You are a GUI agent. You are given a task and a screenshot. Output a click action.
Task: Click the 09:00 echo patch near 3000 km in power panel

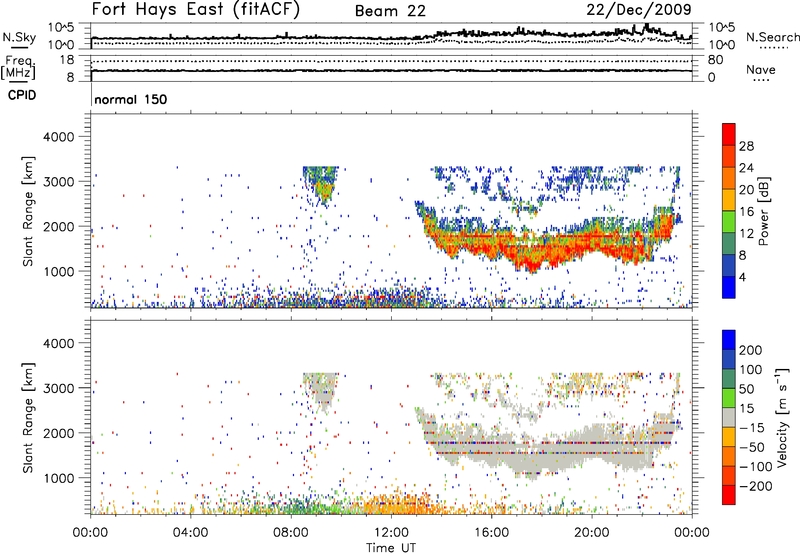[x=320, y=185]
